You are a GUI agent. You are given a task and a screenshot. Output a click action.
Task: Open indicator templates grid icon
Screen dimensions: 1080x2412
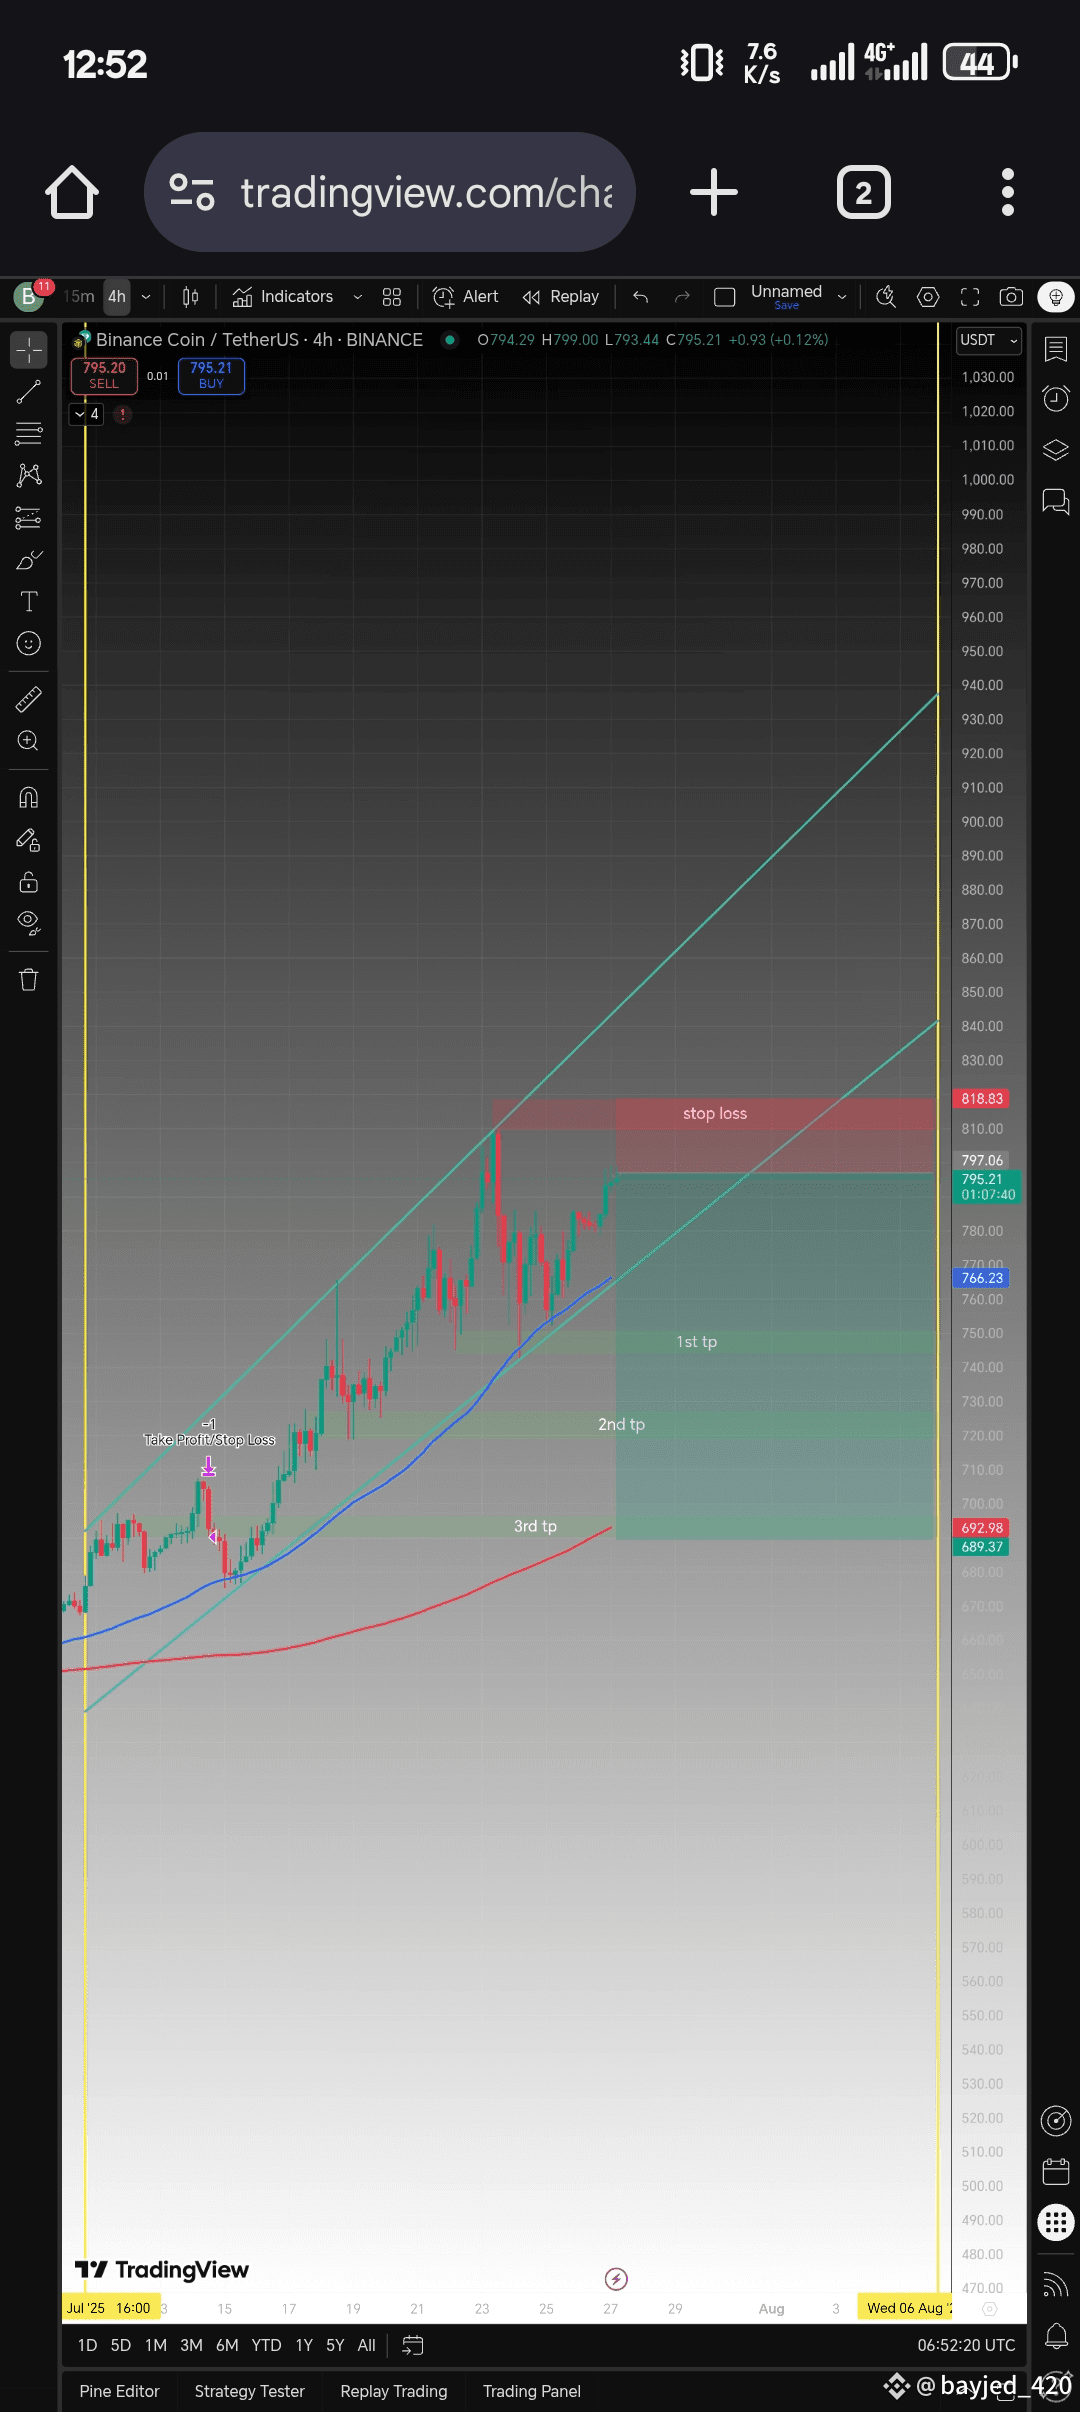[392, 297]
